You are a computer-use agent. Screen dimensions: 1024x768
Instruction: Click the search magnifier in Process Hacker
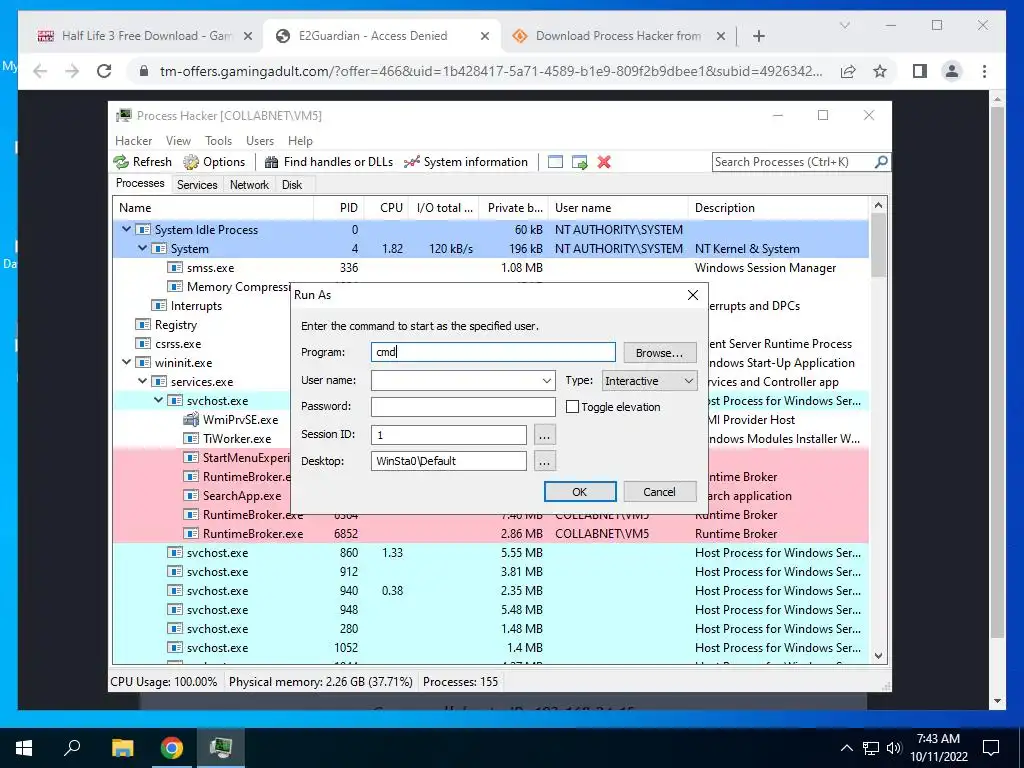tap(881, 161)
